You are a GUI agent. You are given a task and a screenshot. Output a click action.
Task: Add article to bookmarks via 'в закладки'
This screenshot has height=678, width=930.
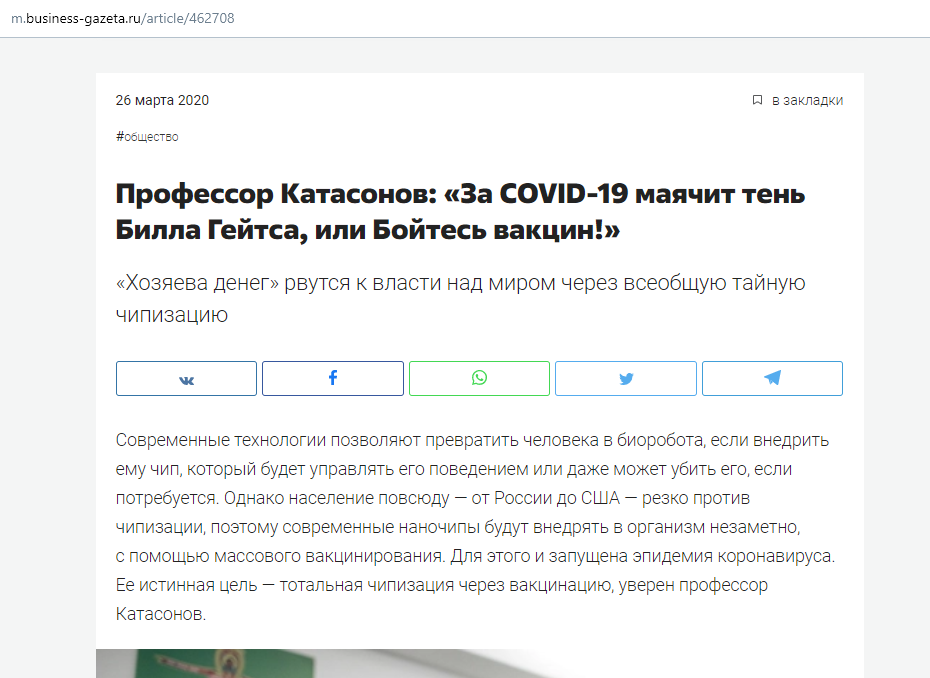click(807, 100)
